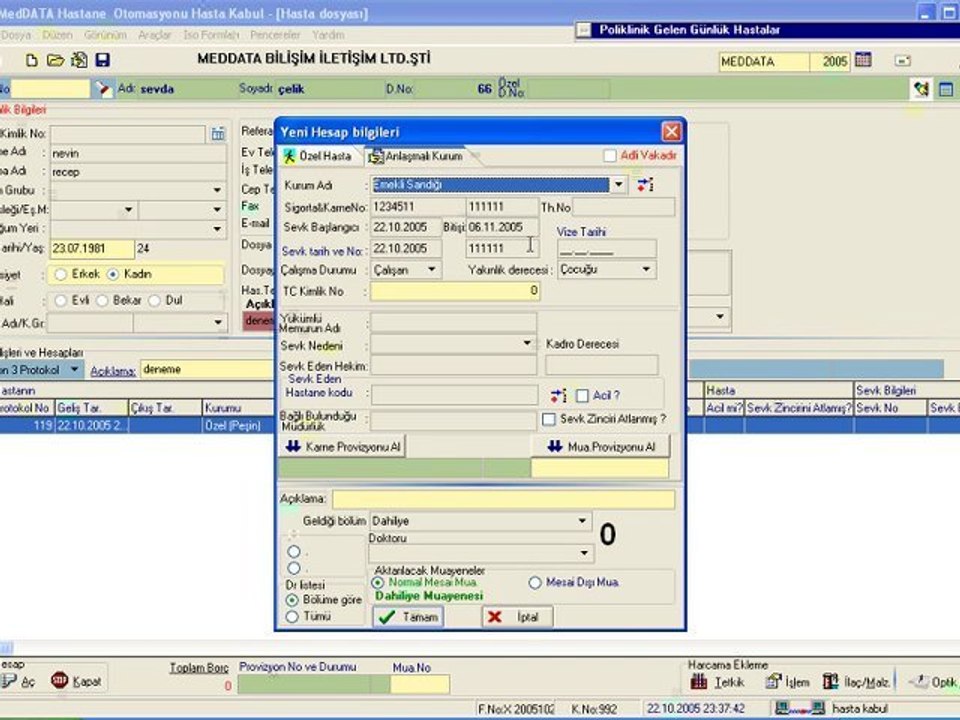The height and width of the screenshot is (720, 960).
Task: Select the Bekar marital status radio button
Action: pos(102,301)
